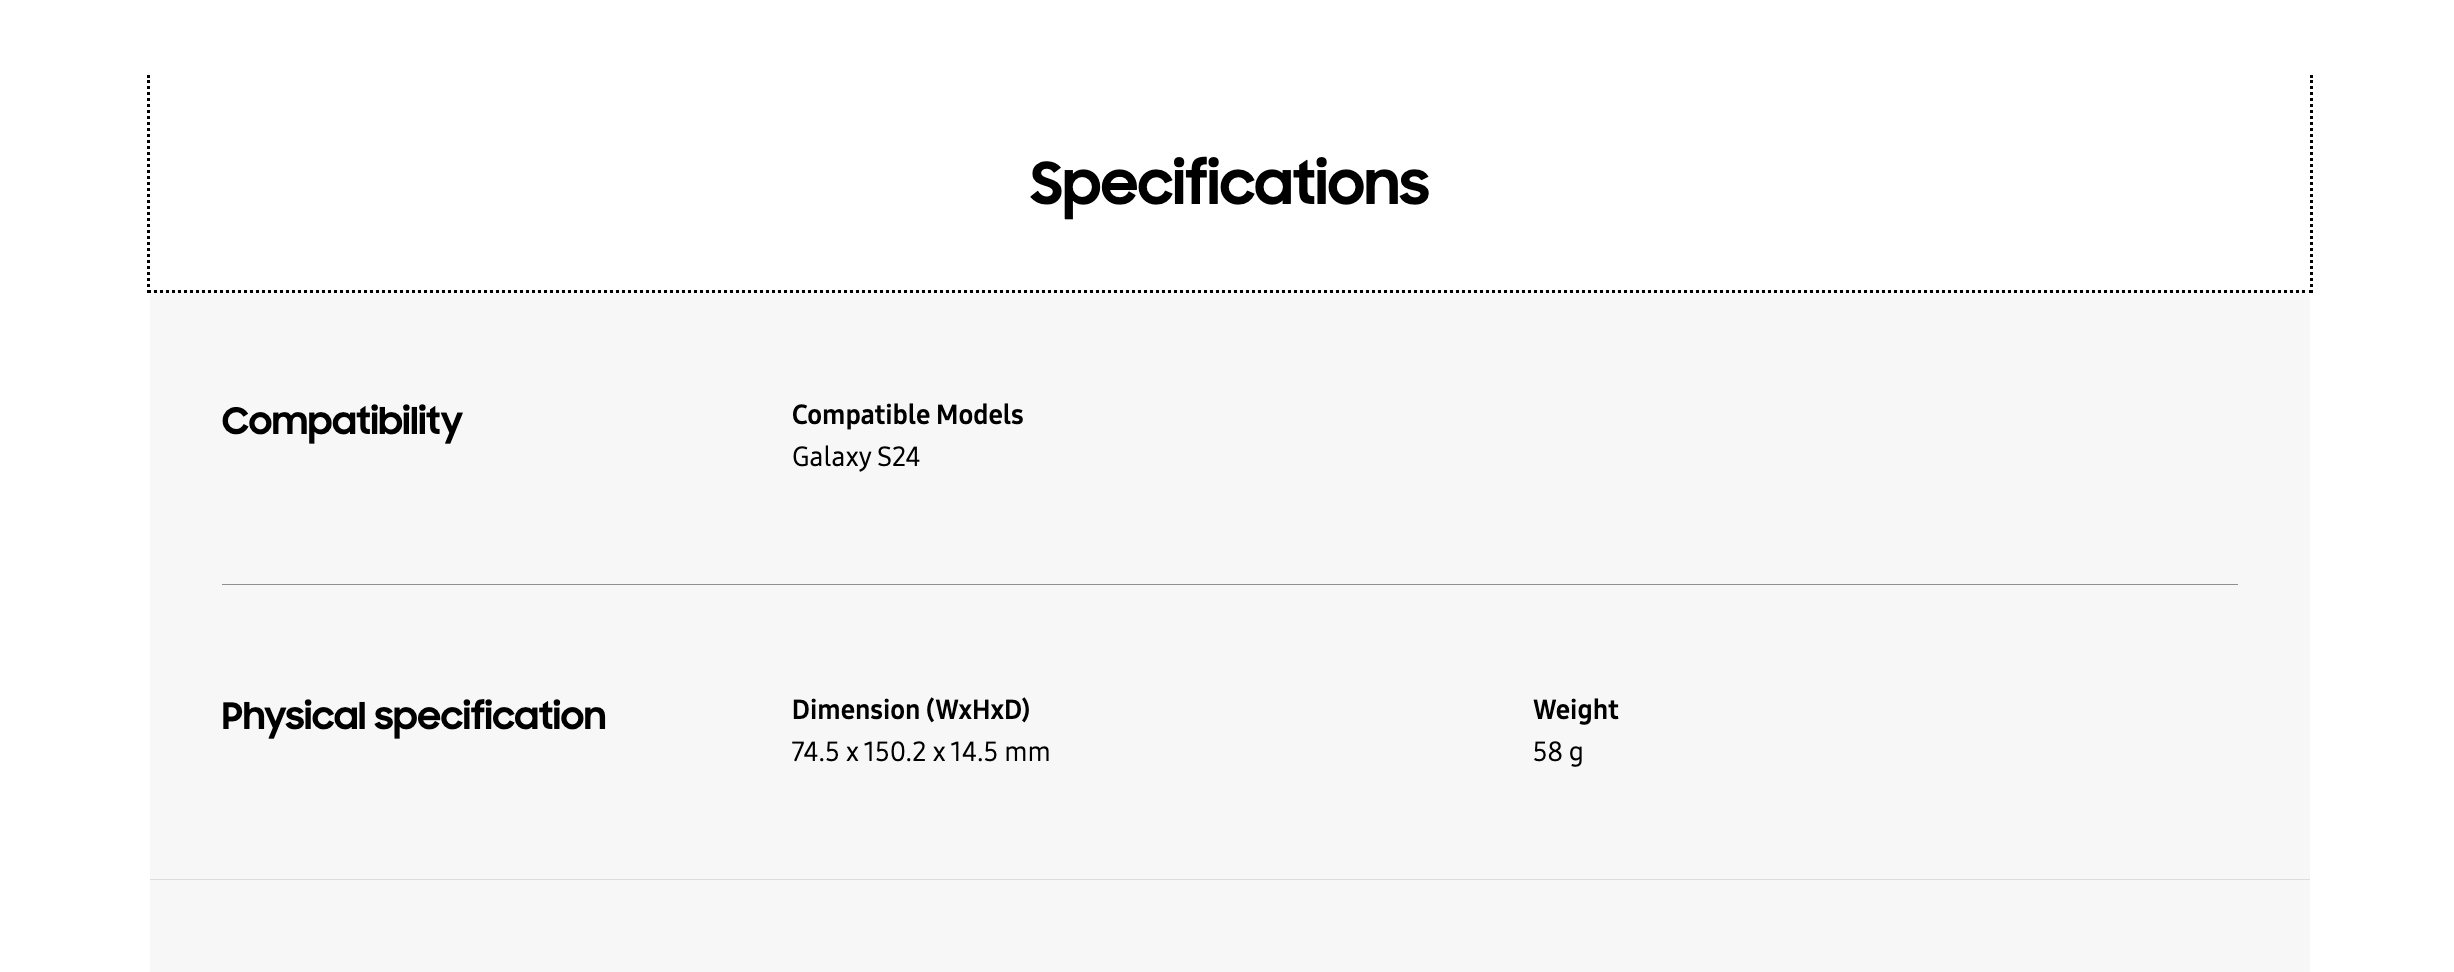Click the Weight label

coord(1575,710)
